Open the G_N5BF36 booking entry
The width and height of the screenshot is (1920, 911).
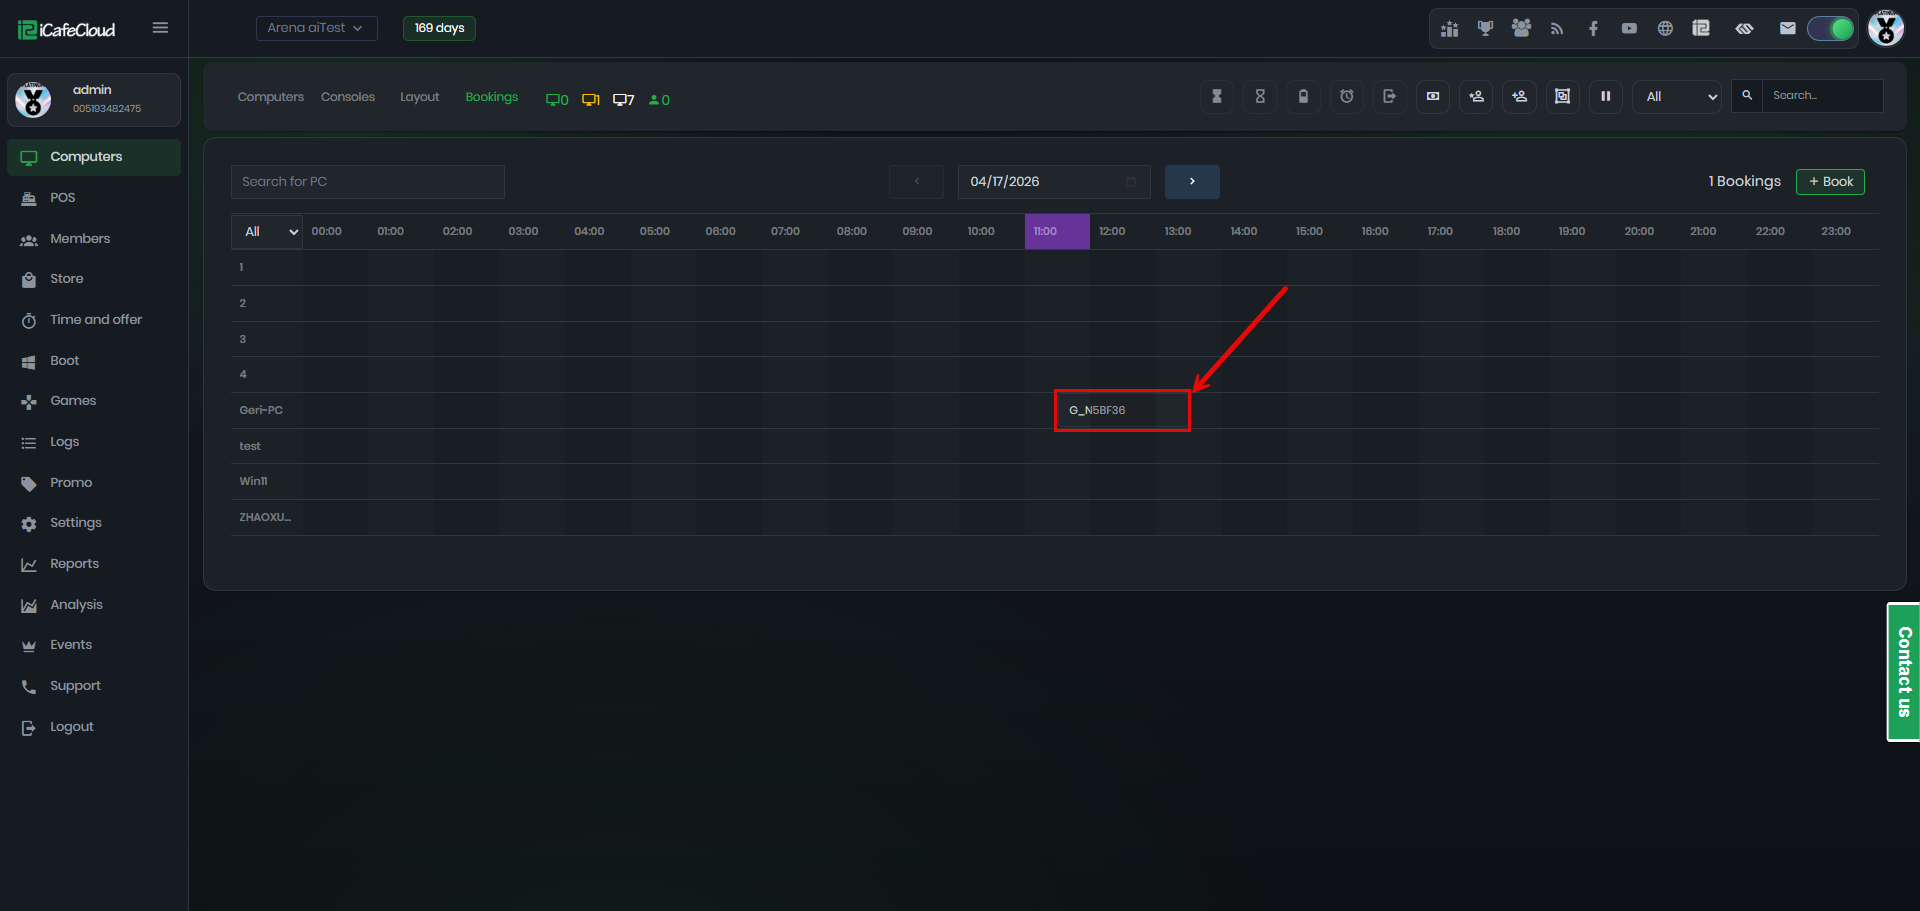click(1121, 410)
